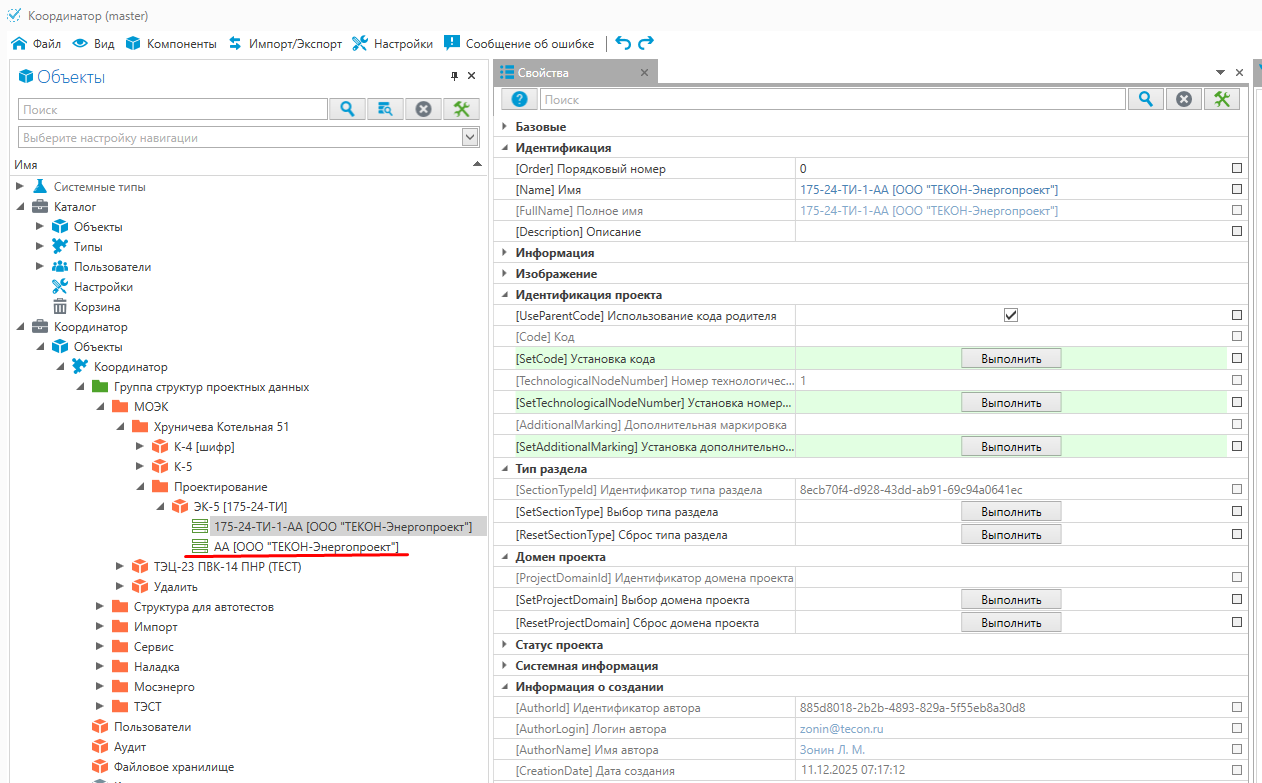The width and height of the screenshot is (1262, 783).
Task: Click Выполнить button for SetProjectDomain
Action: 1010,600
